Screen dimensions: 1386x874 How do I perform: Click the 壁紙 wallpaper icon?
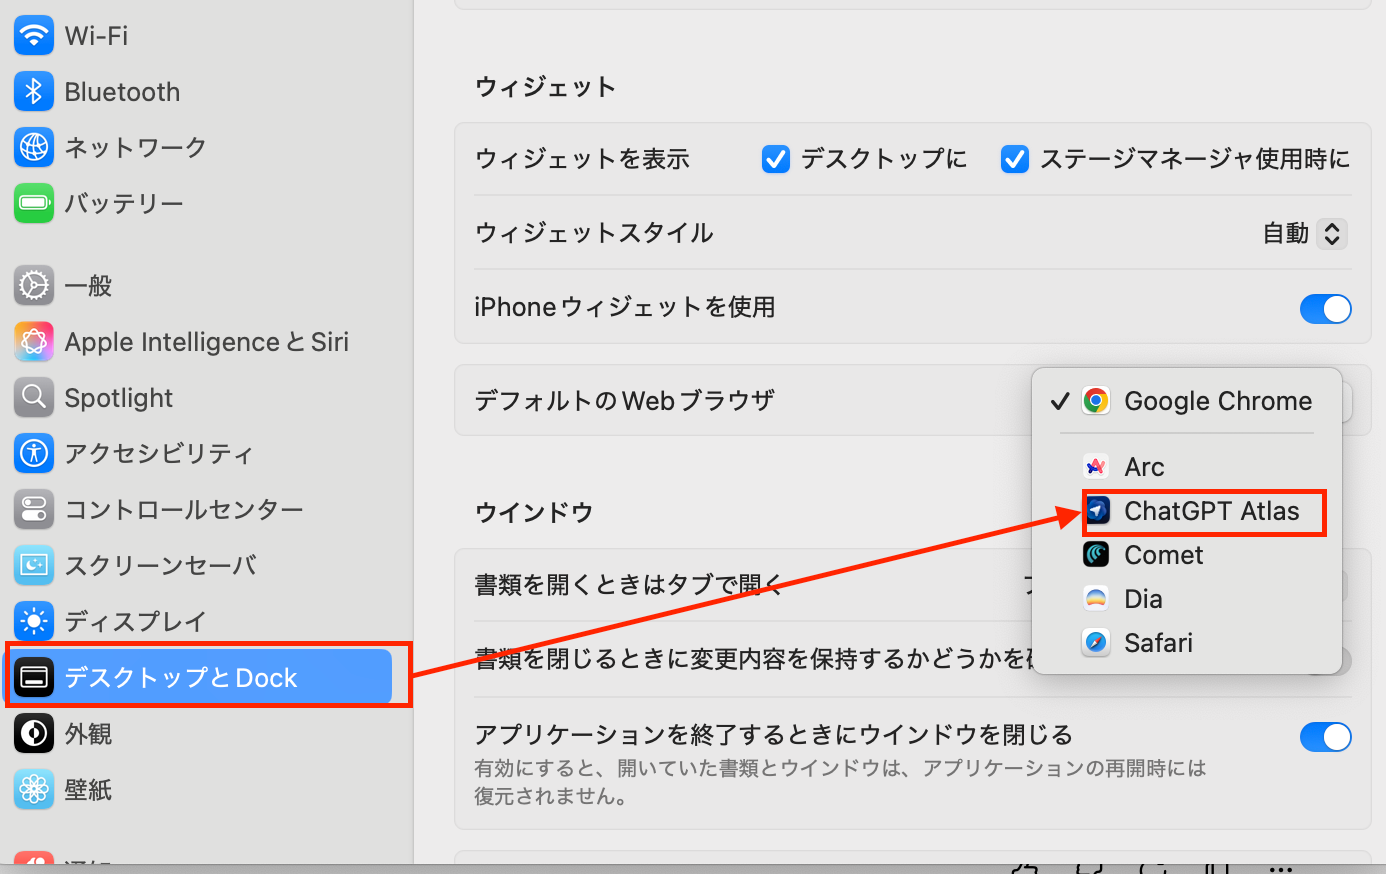tap(34, 790)
